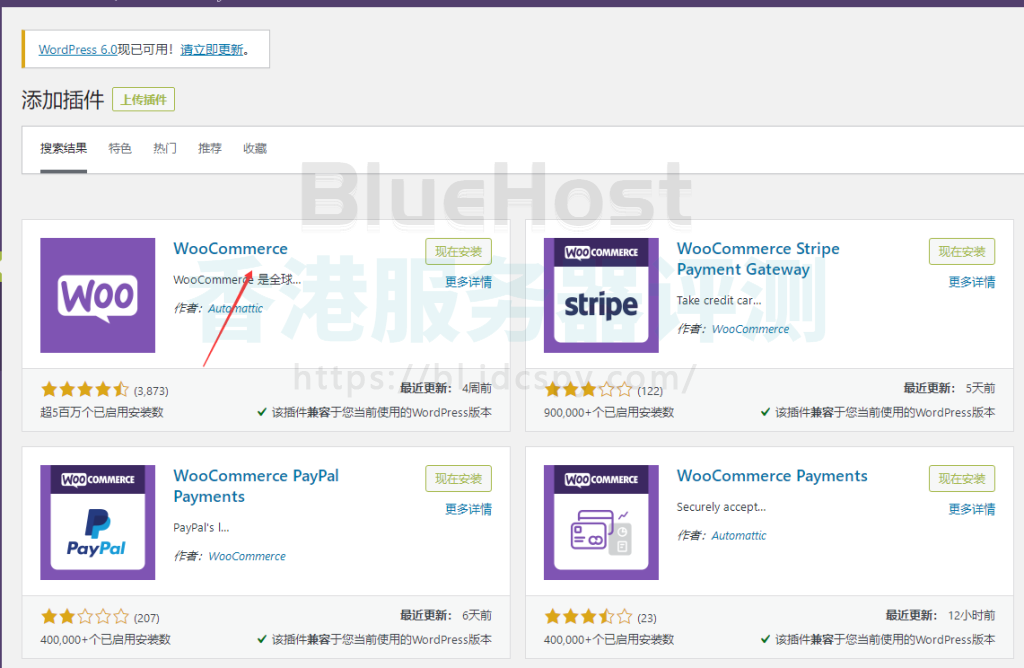Click 400,000+个已启用安装数 on the WooCommerce Payments card
The width and height of the screenshot is (1024, 668).
click(x=609, y=640)
